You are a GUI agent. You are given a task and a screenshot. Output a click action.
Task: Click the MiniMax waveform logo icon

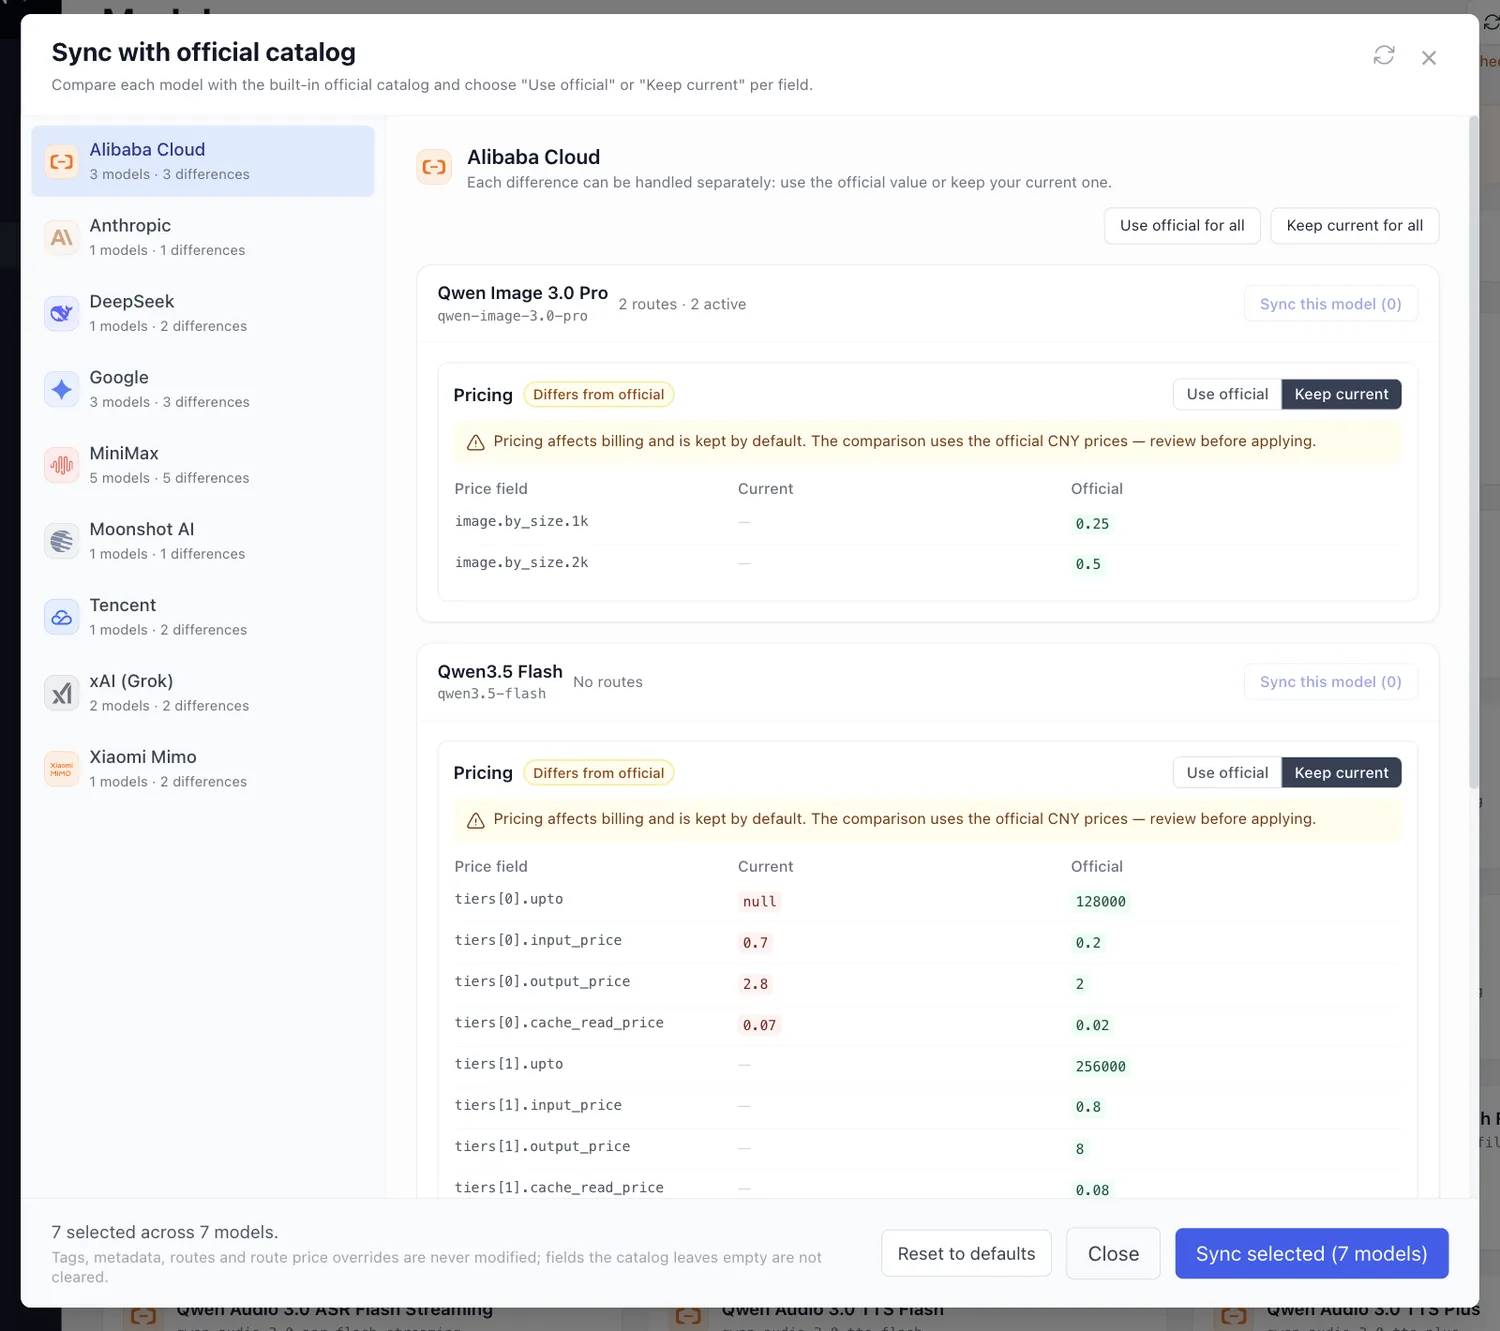tap(62, 465)
